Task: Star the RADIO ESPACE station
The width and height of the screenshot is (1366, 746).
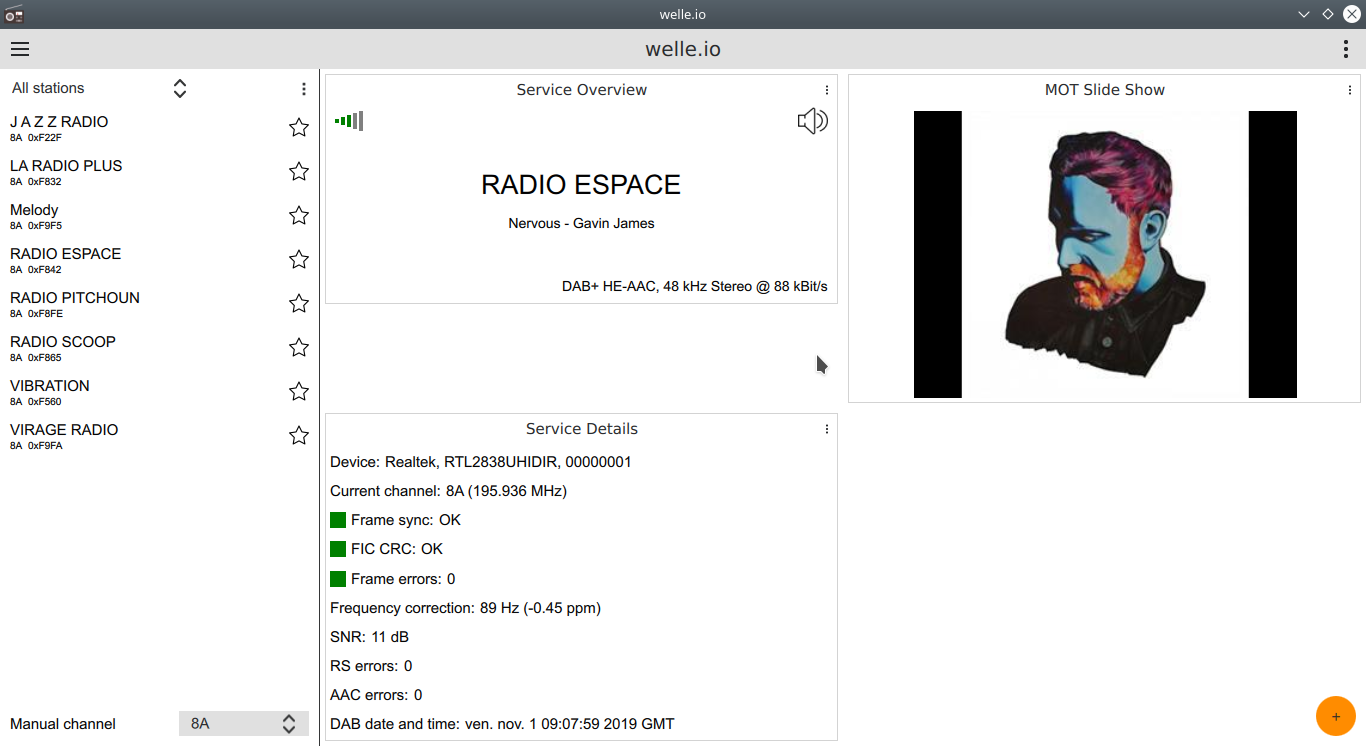Action: [x=298, y=259]
